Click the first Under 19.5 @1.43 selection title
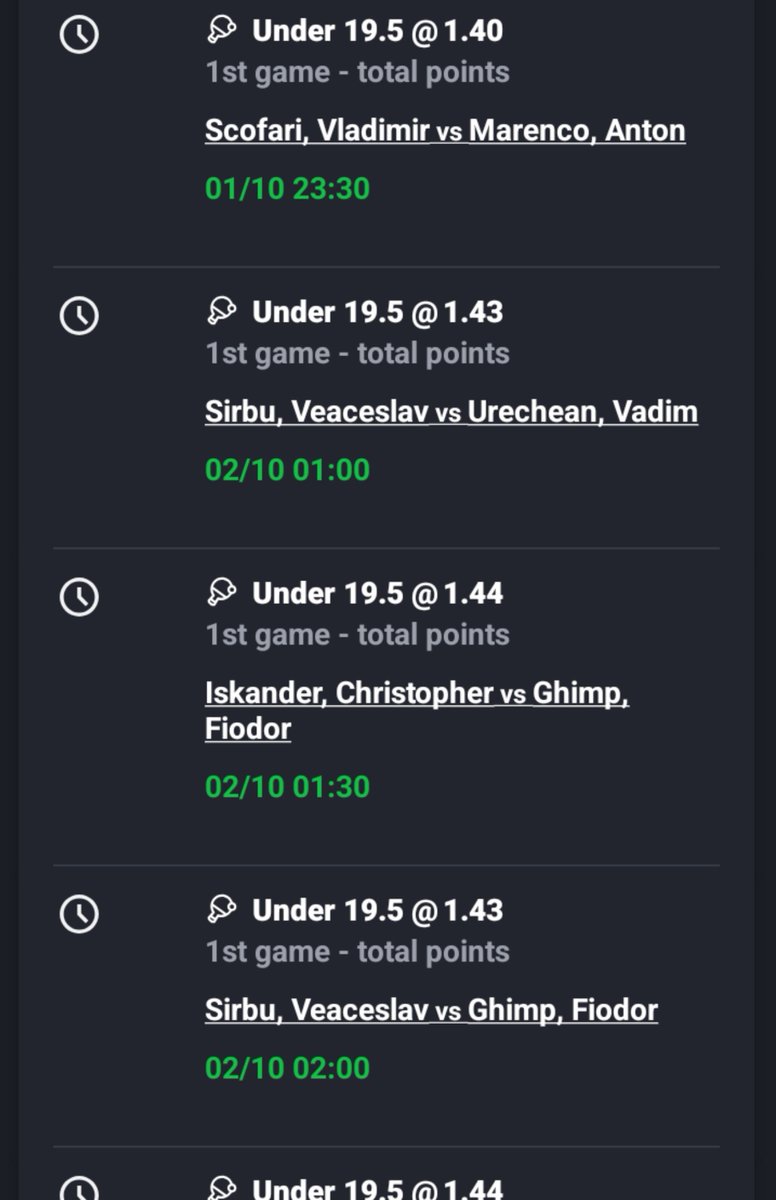 point(378,312)
